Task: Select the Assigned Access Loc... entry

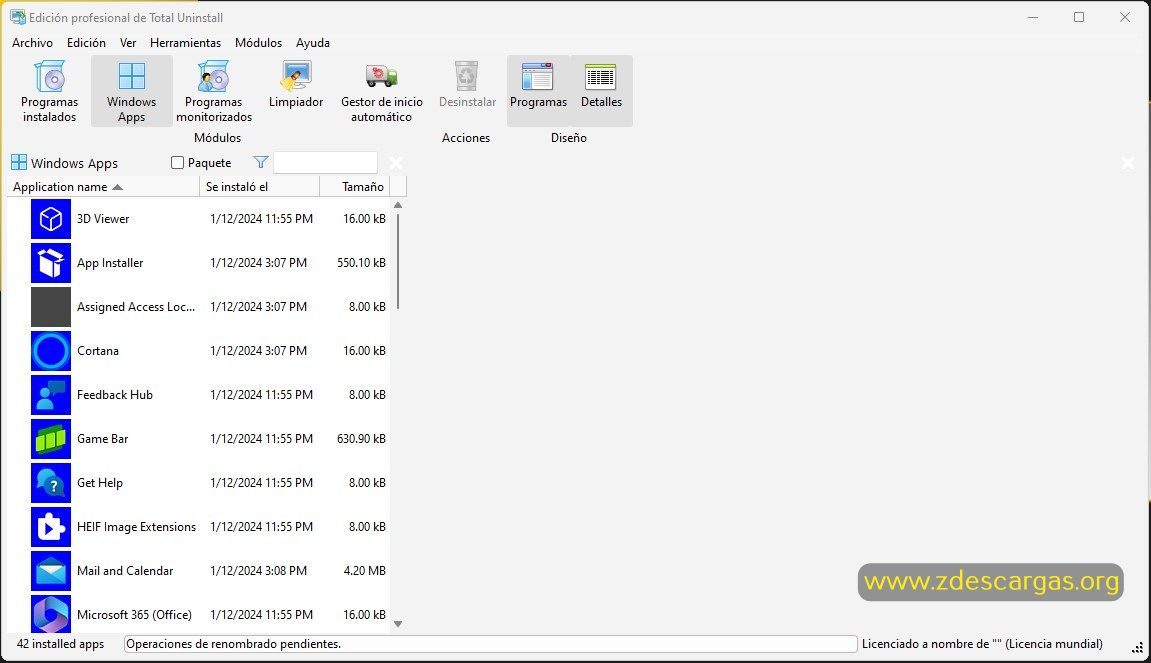Action: click(136, 307)
